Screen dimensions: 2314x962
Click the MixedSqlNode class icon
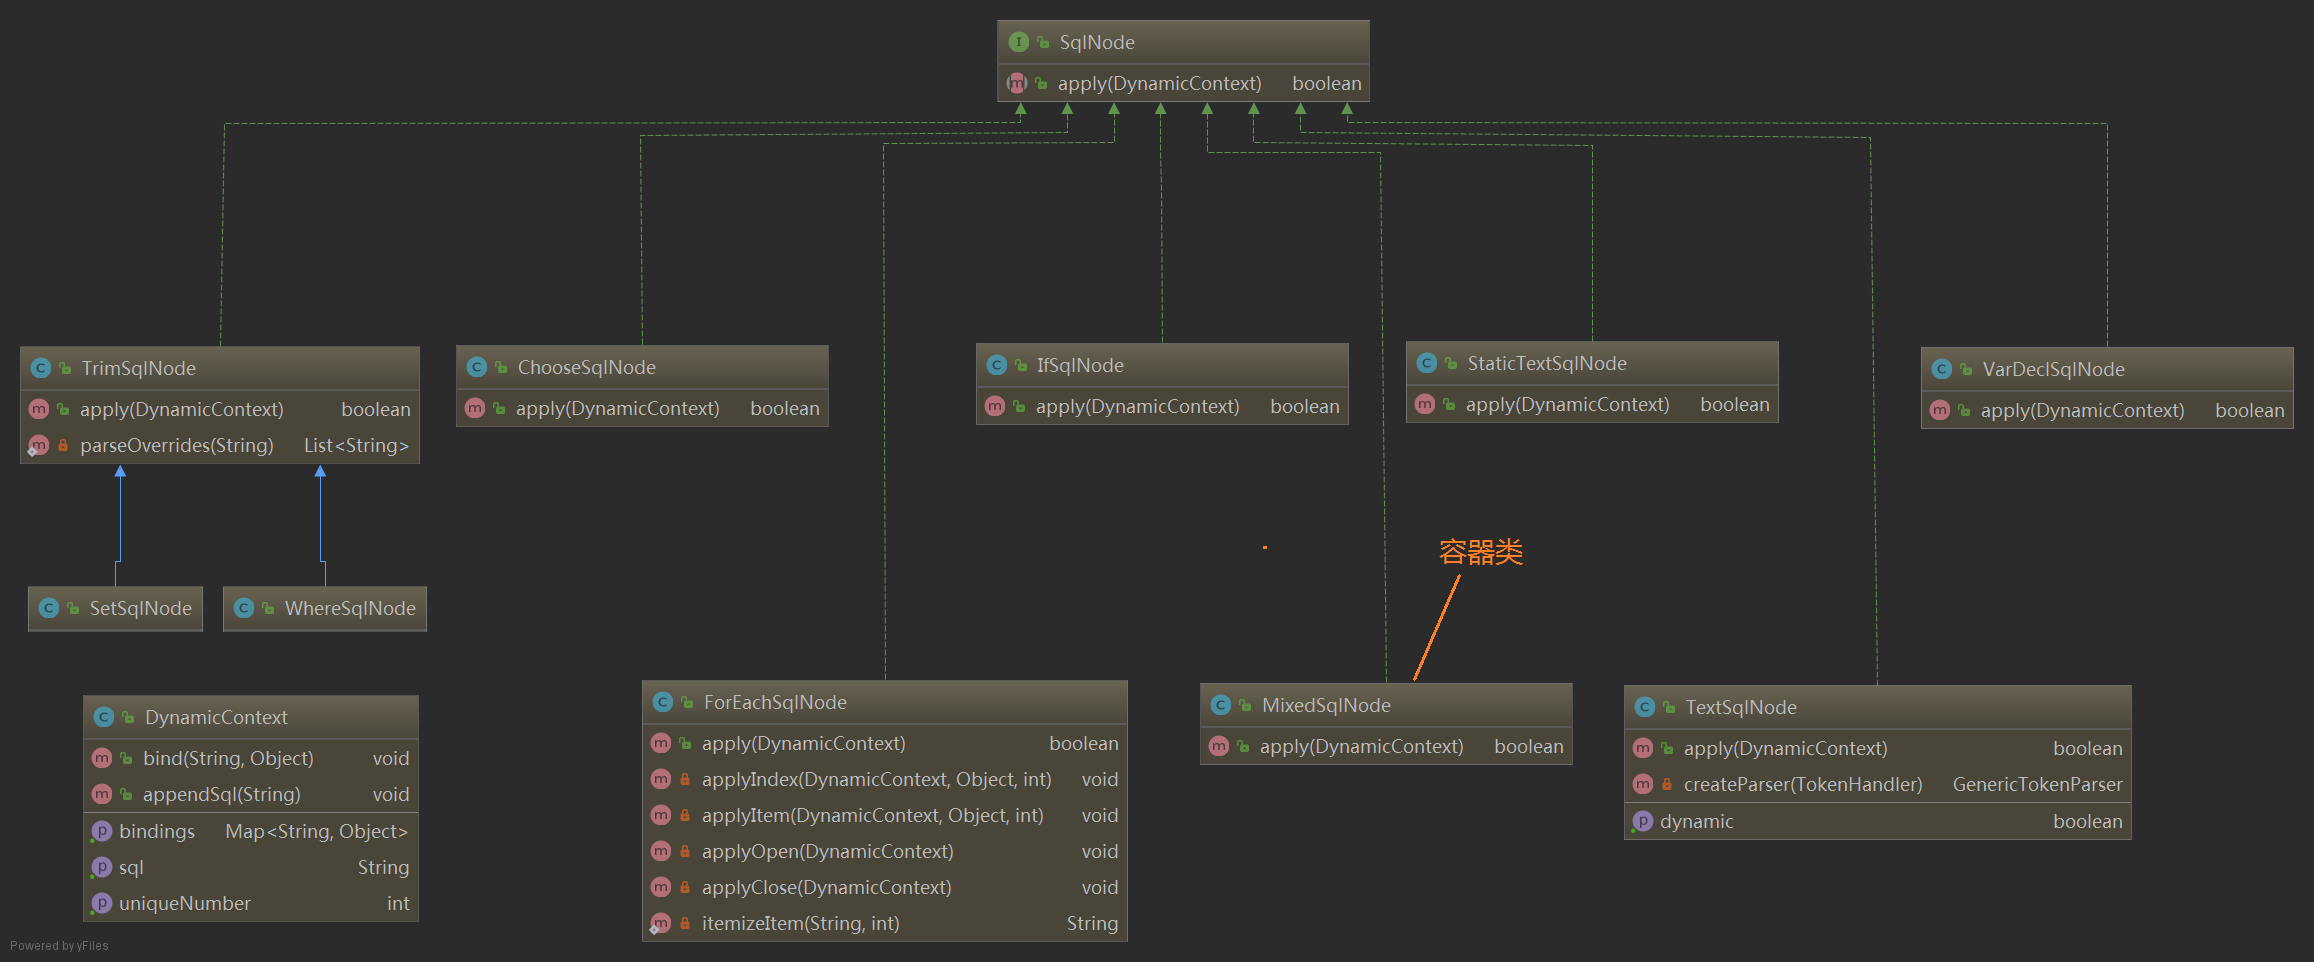[x=1221, y=705]
